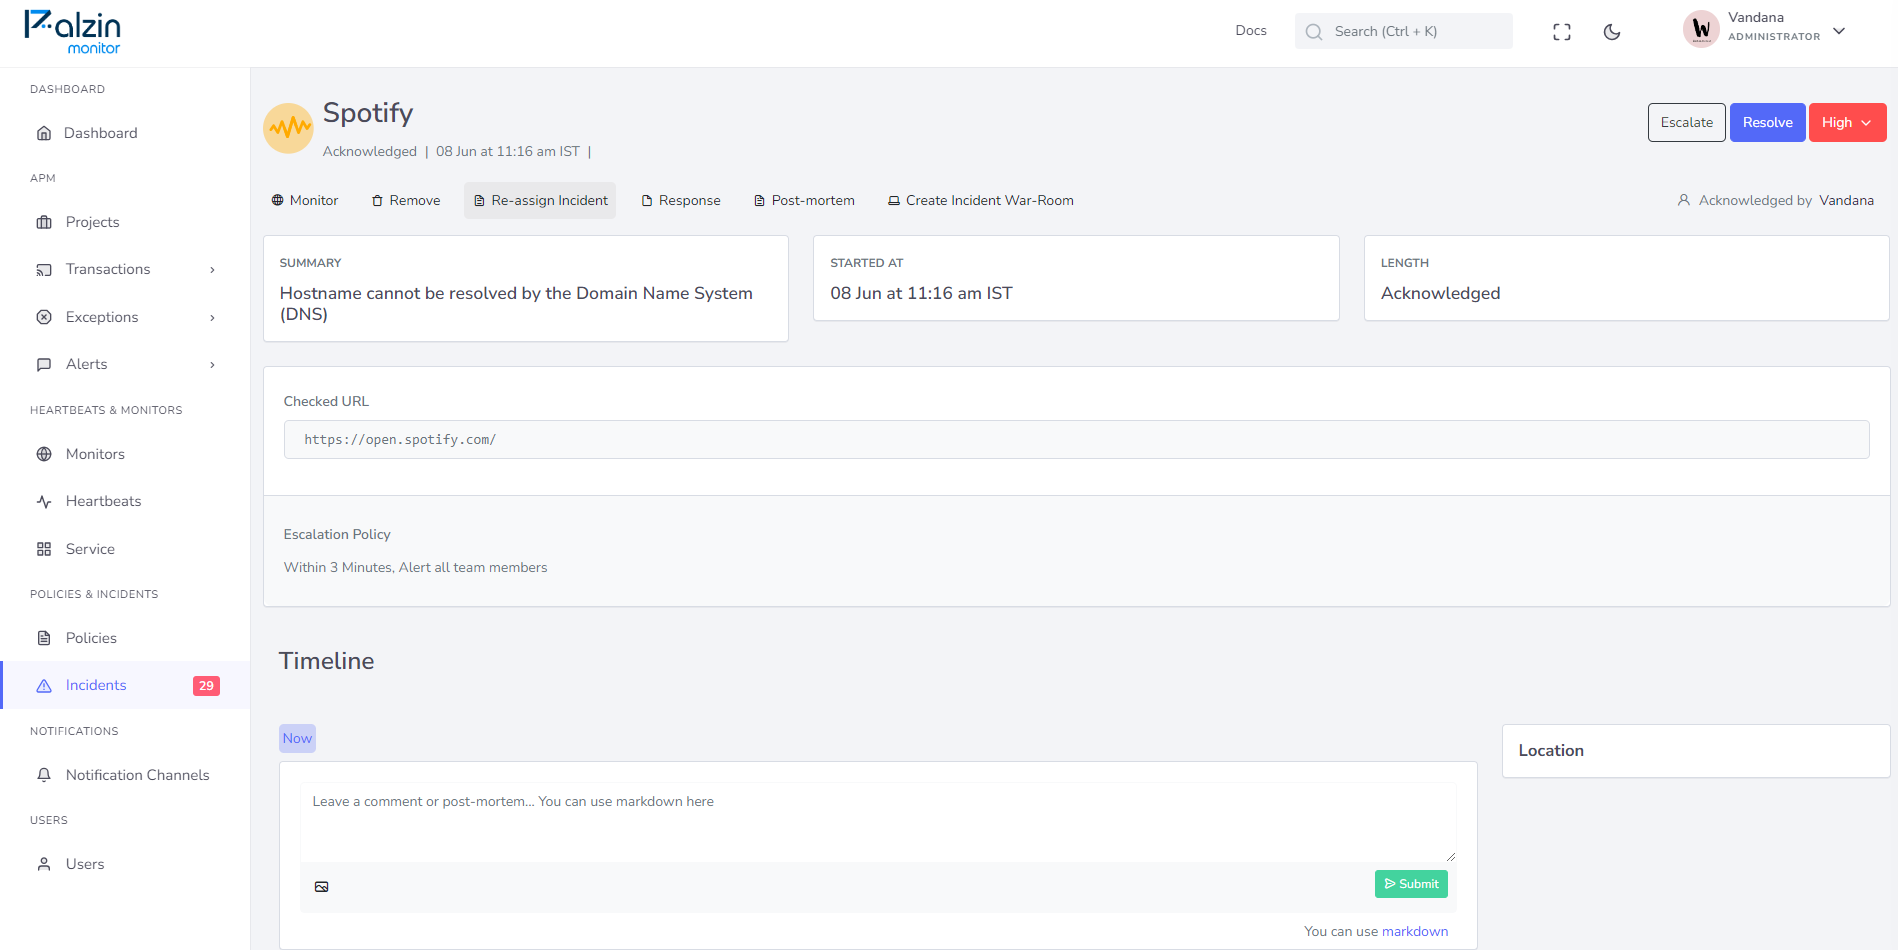This screenshot has width=1898, height=950.
Task: Expand the Exceptions submenu chevron
Action: coord(212,318)
